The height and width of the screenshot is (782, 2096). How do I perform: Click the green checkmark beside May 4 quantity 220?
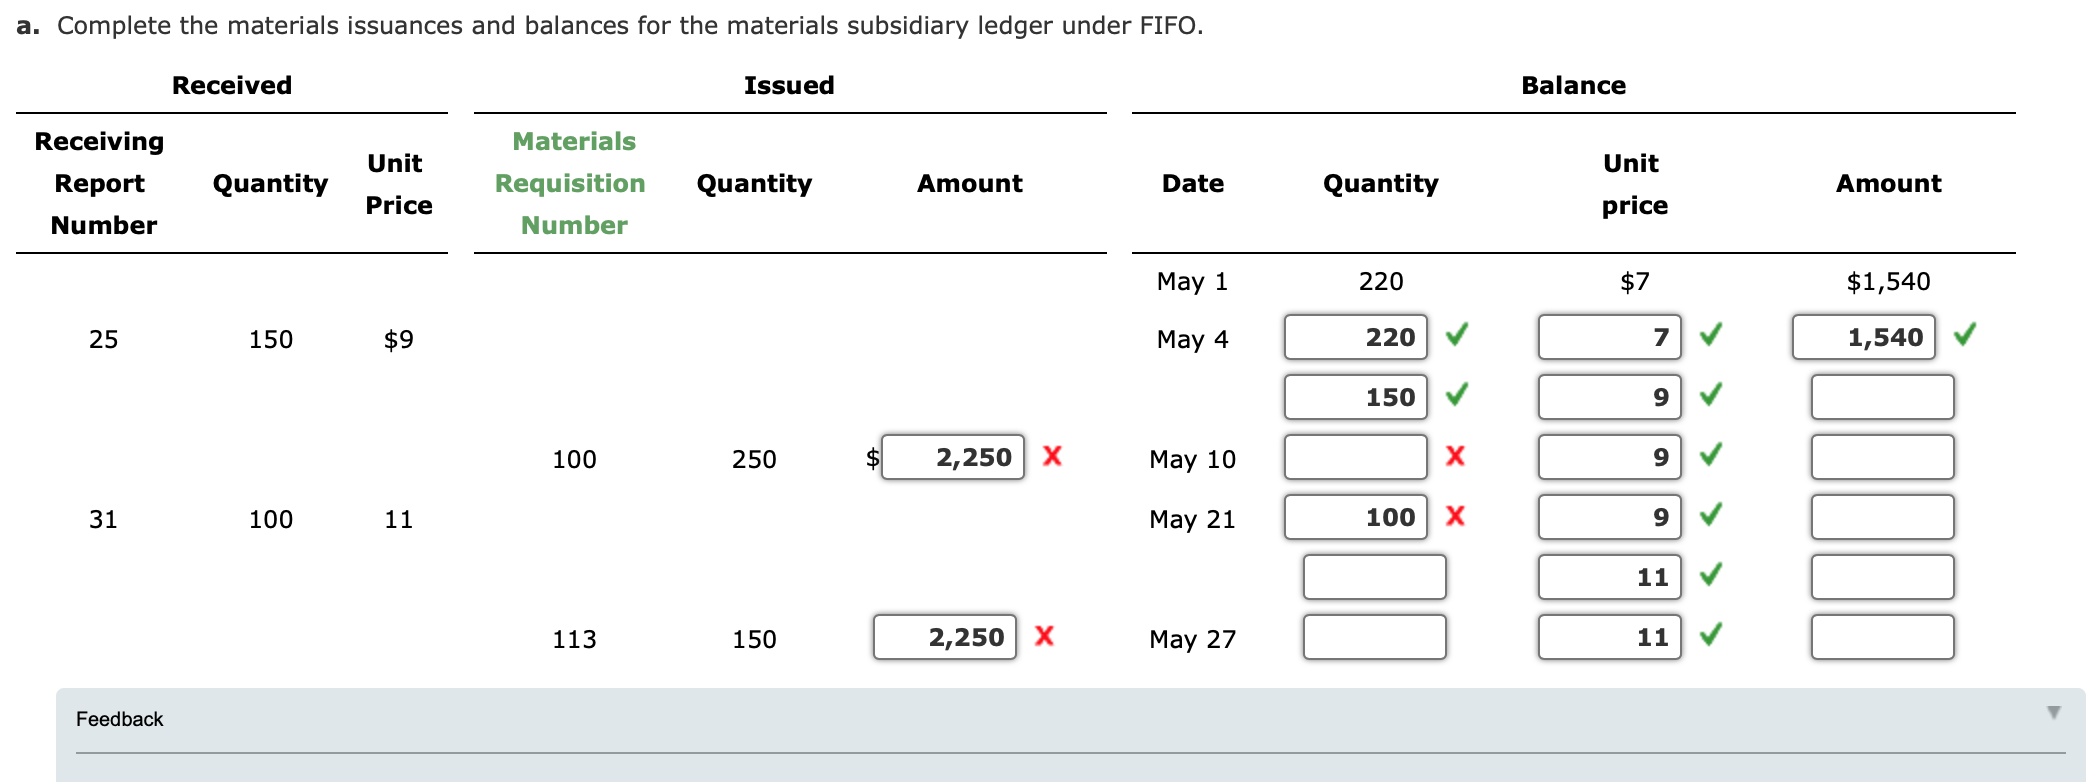(x=1456, y=337)
